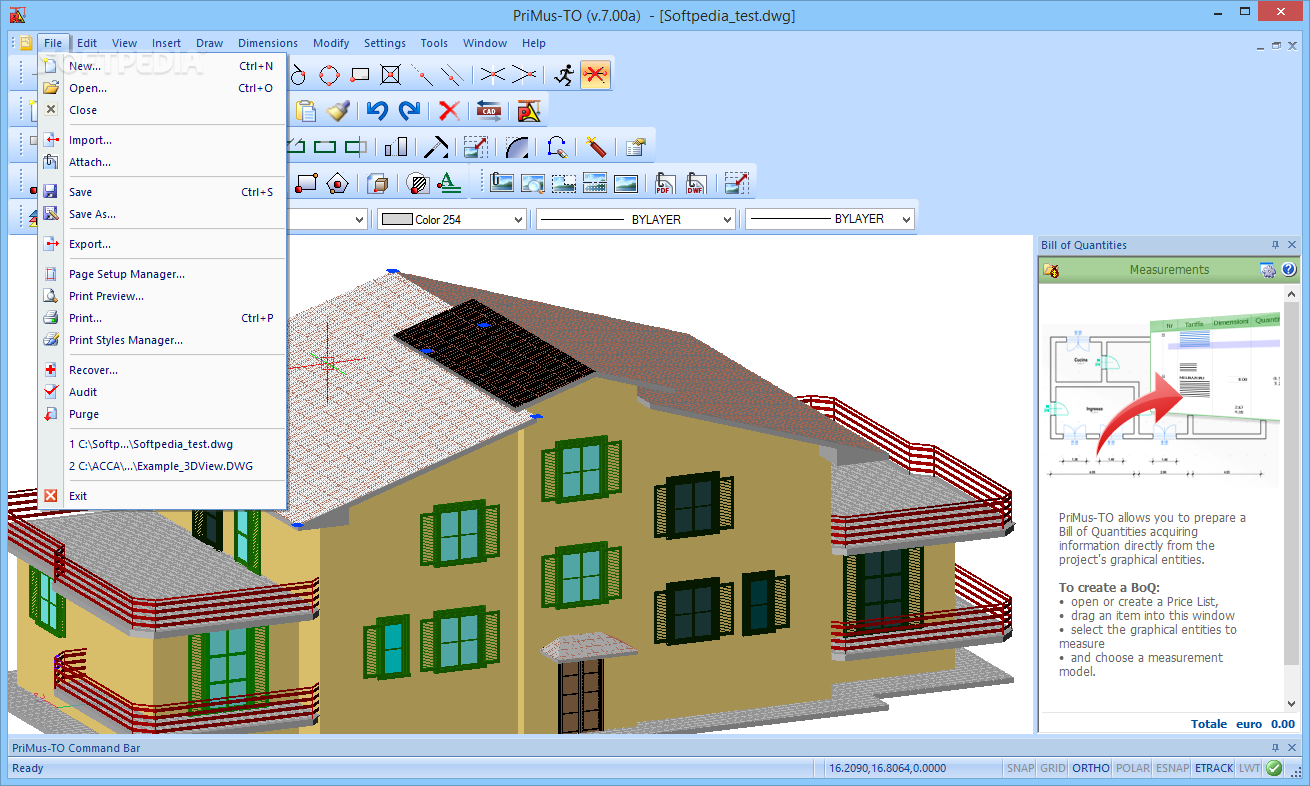Image resolution: width=1310 pixels, height=786 pixels.
Task: Click scroll-down arrow in Measurements panel
Action: [x=1291, y=704]
